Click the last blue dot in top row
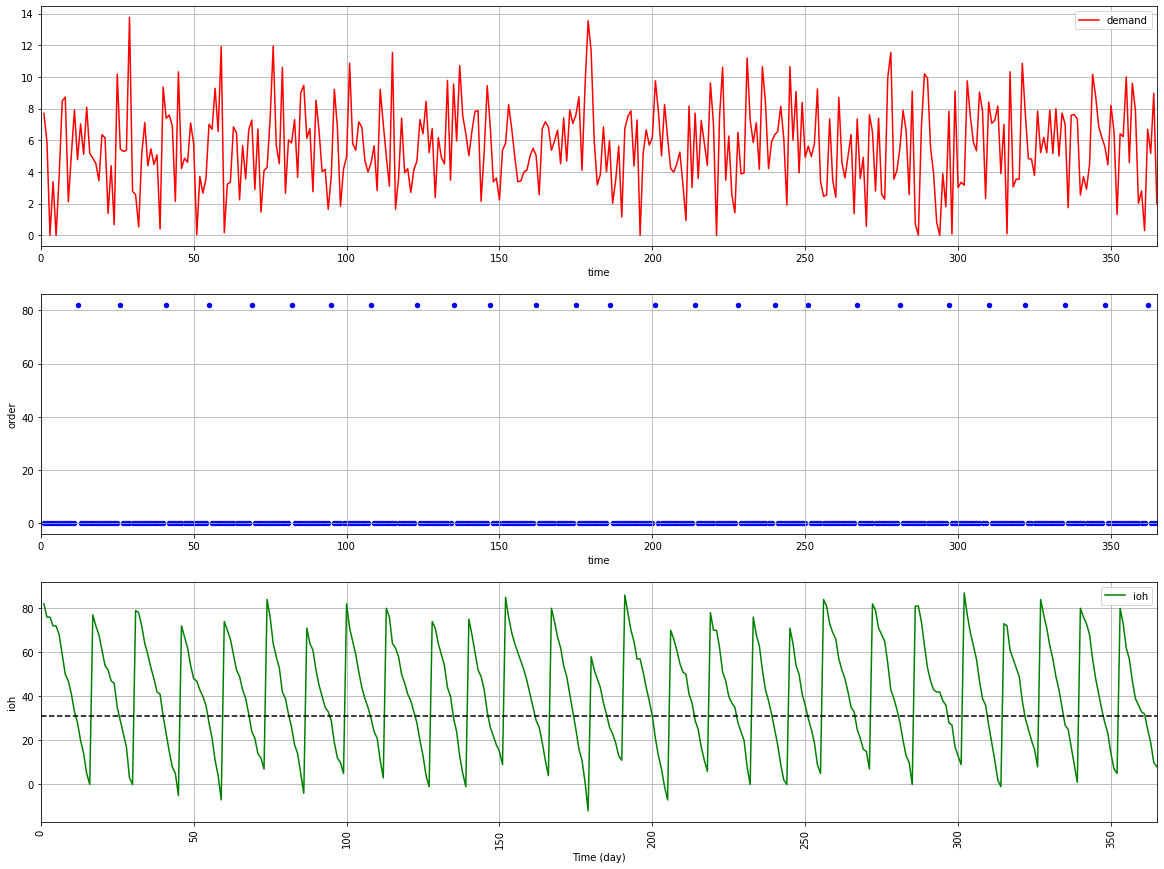 [1150, 305]
